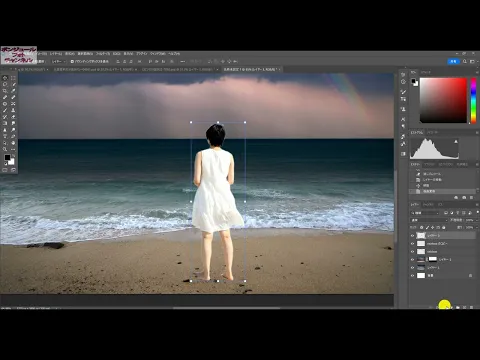Click the workspace switcher icon
The image size is (480, 360).
tap(472, 61)
